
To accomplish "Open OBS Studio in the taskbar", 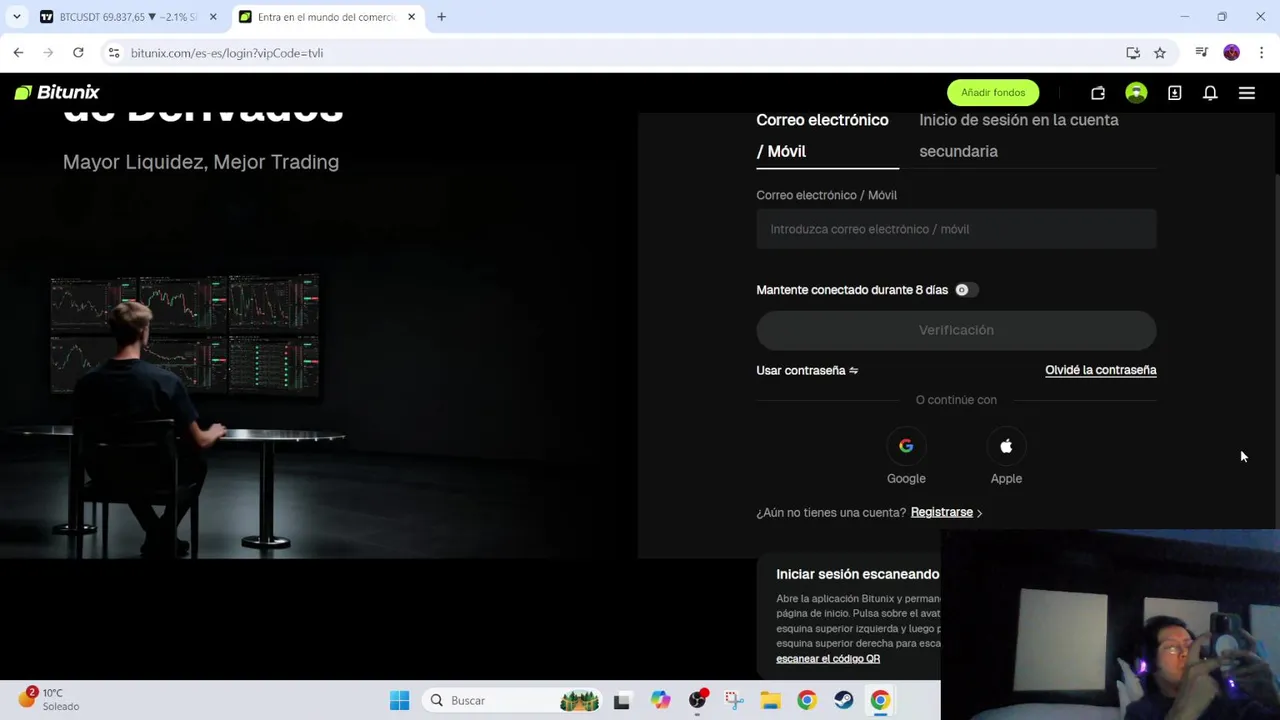I will coord(697,701).
